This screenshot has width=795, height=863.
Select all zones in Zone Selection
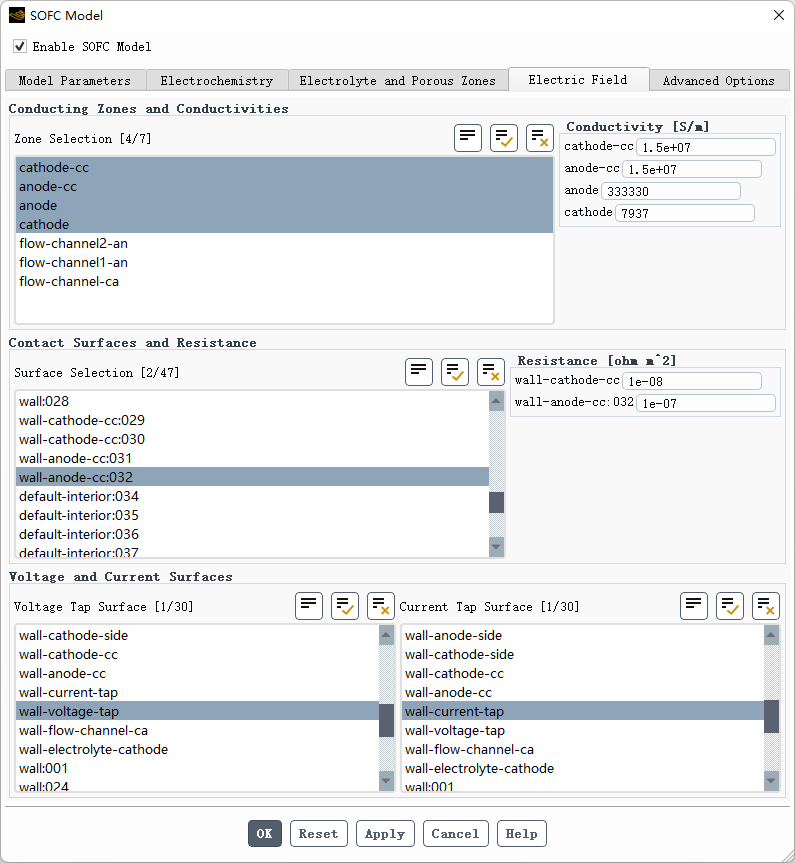pos(504,138)
